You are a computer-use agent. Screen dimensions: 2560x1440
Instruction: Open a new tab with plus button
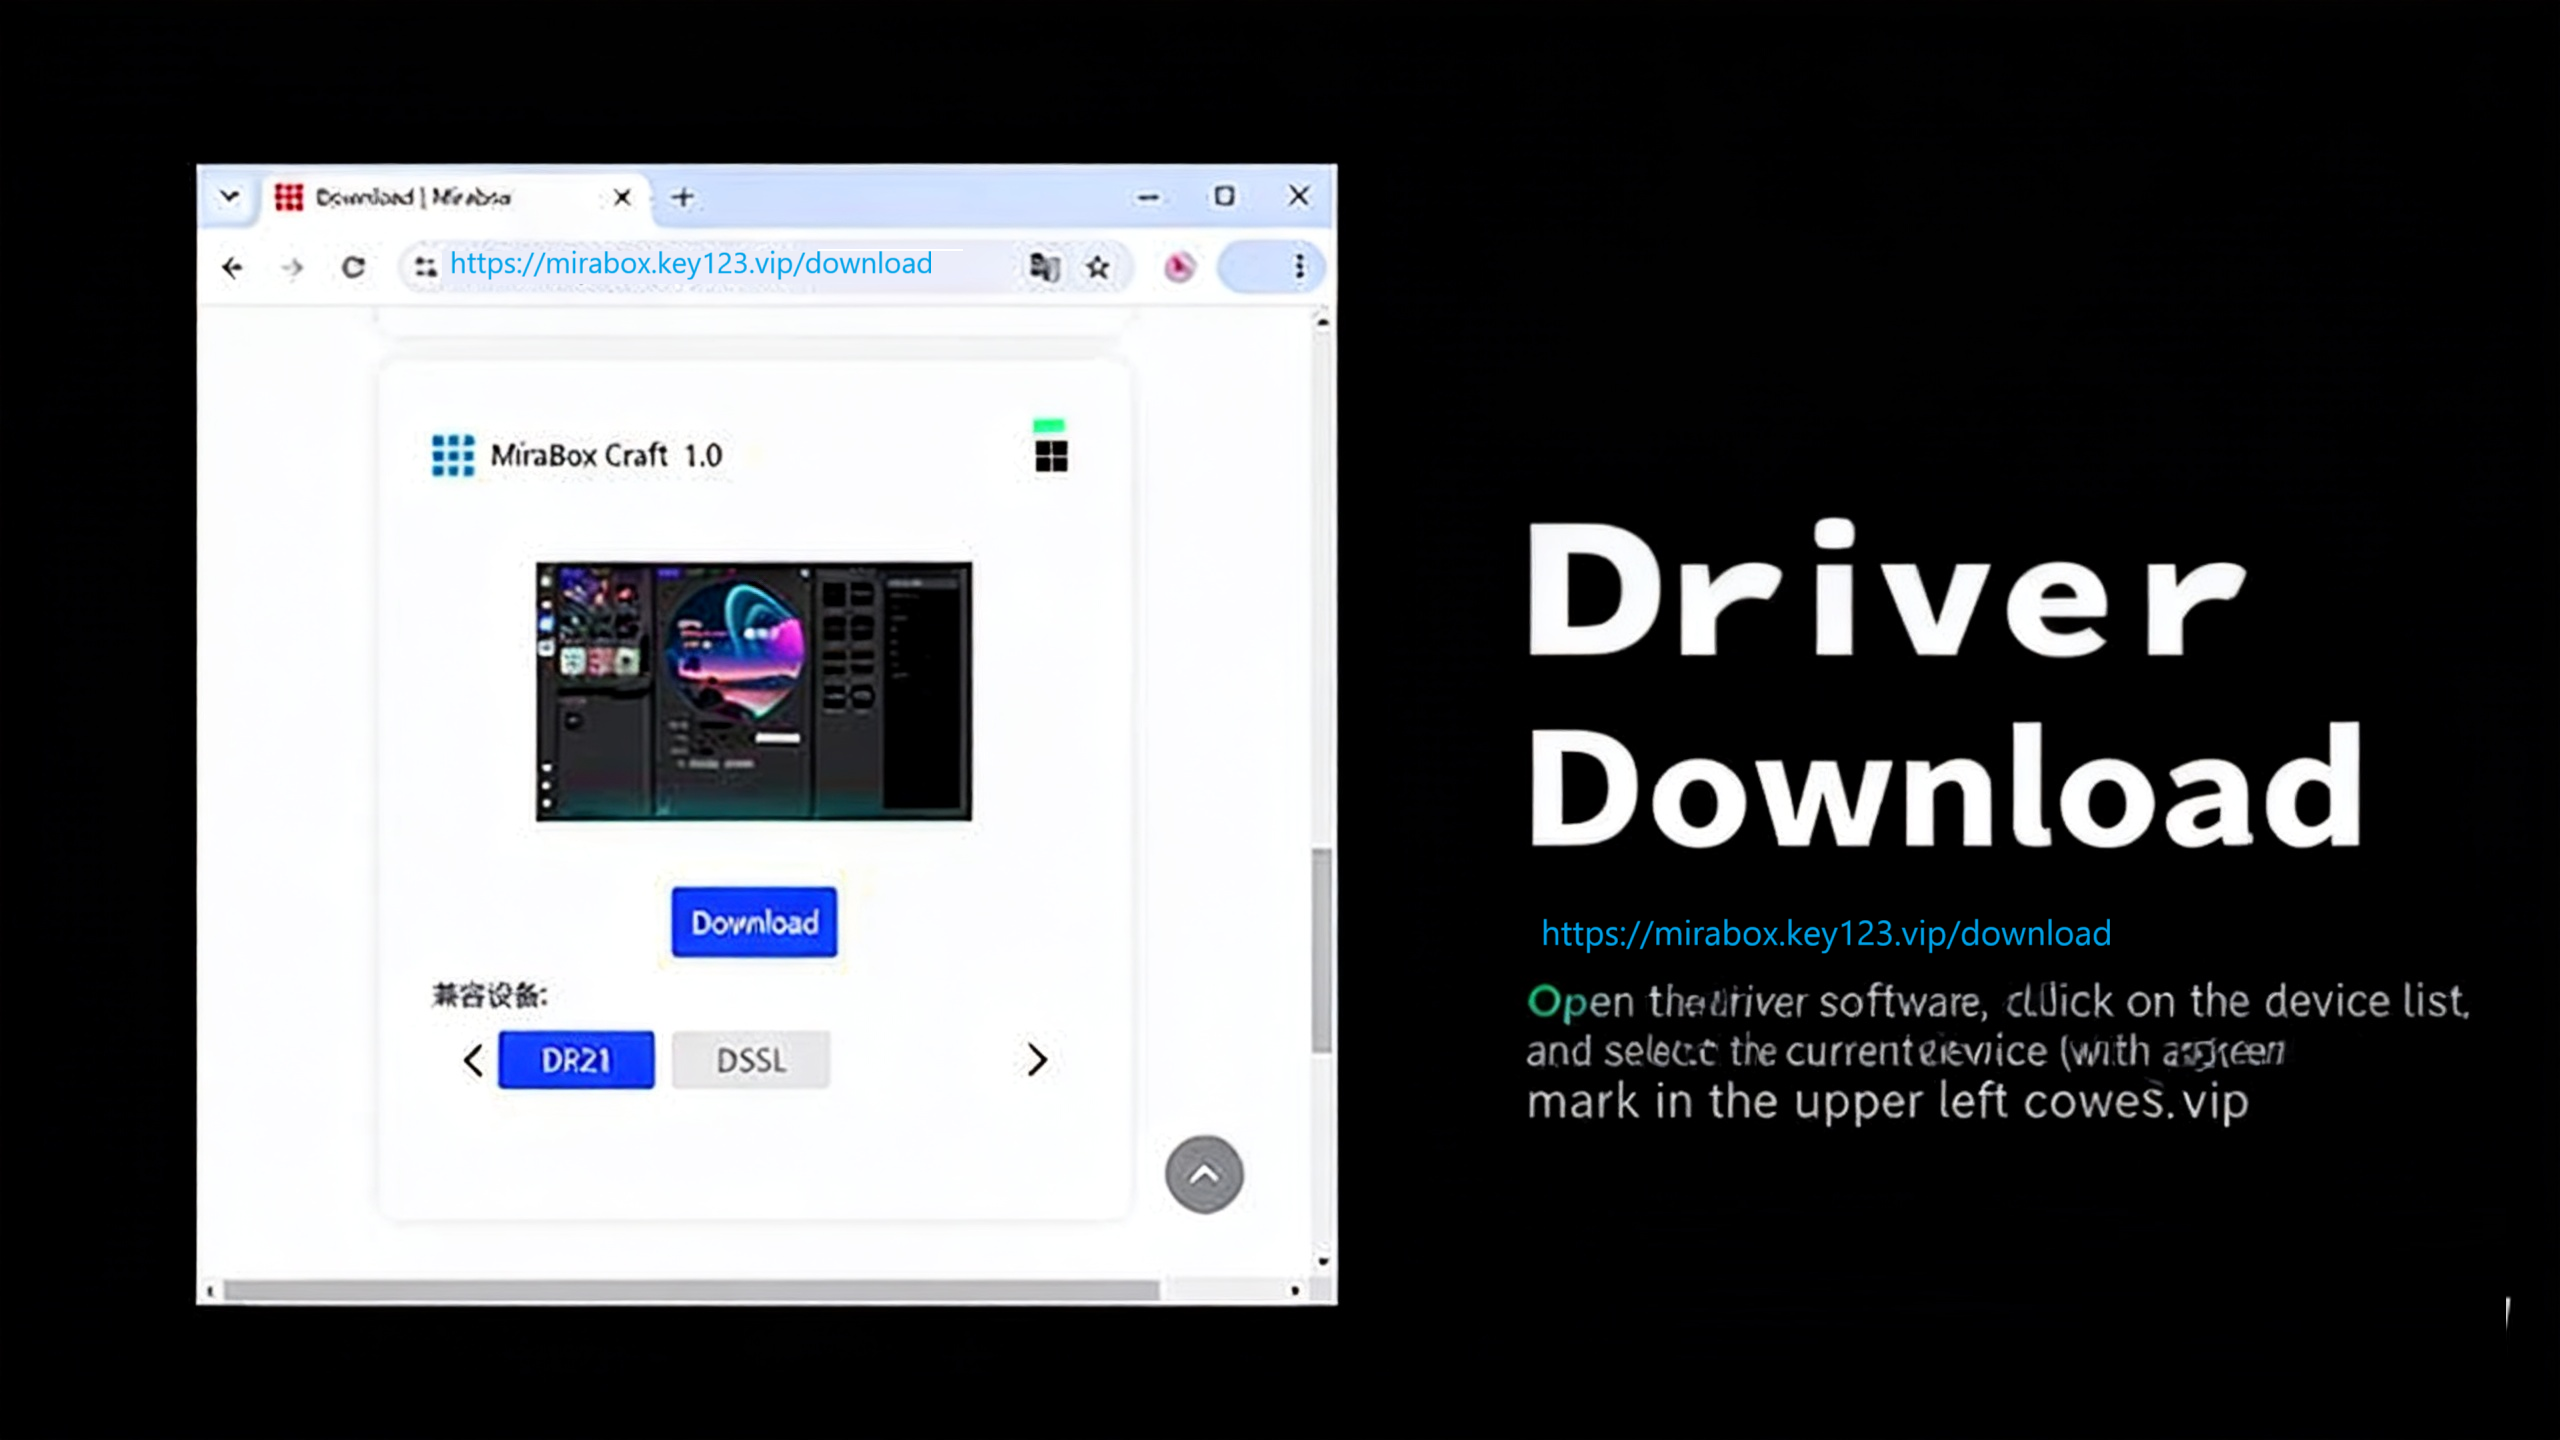point(683,197)
